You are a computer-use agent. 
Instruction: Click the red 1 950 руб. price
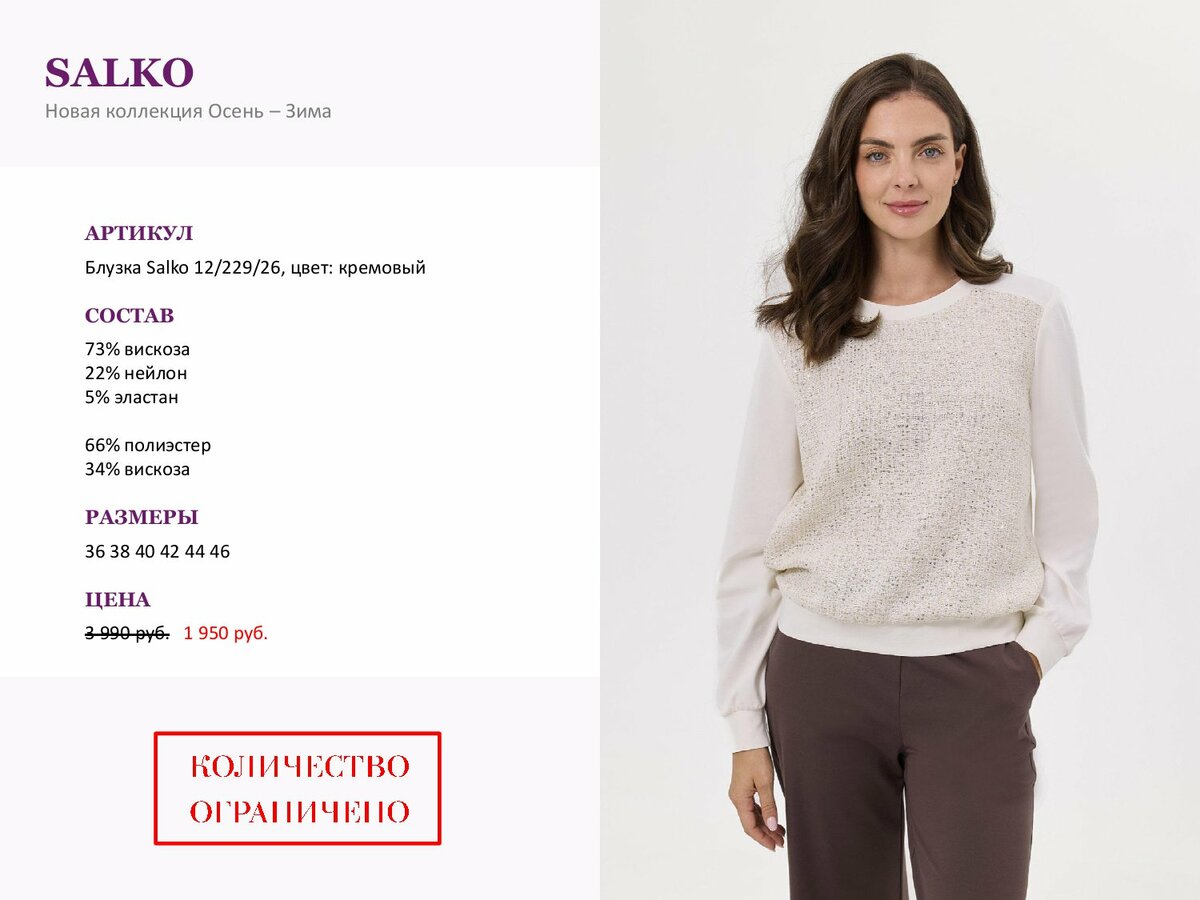point(226,633)
